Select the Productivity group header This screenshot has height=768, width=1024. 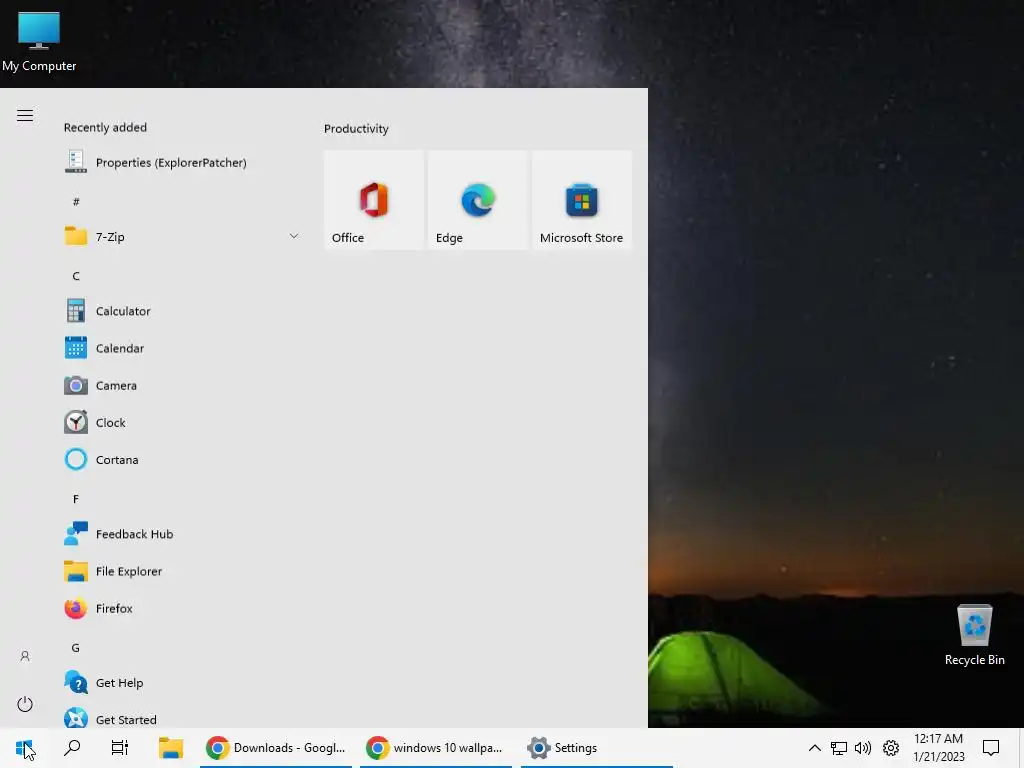point(356,129)
